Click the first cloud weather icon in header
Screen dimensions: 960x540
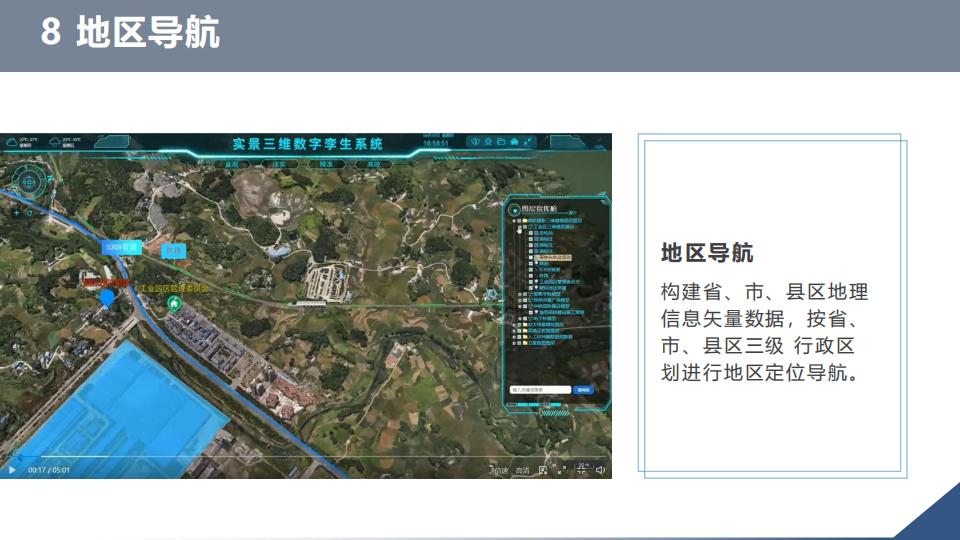pos(12,142)
